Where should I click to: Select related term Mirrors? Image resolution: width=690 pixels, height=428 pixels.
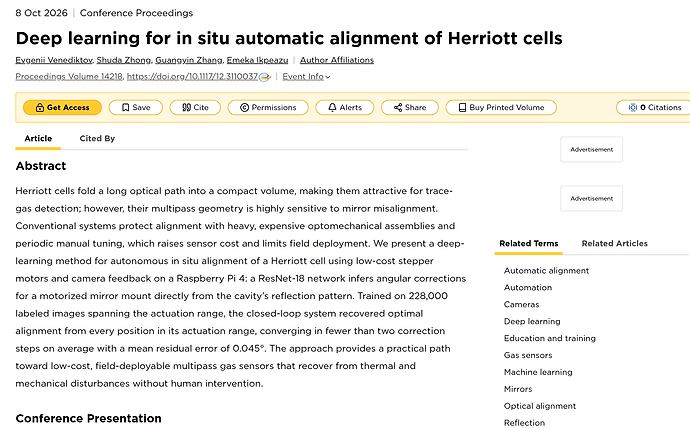[518, 389]
